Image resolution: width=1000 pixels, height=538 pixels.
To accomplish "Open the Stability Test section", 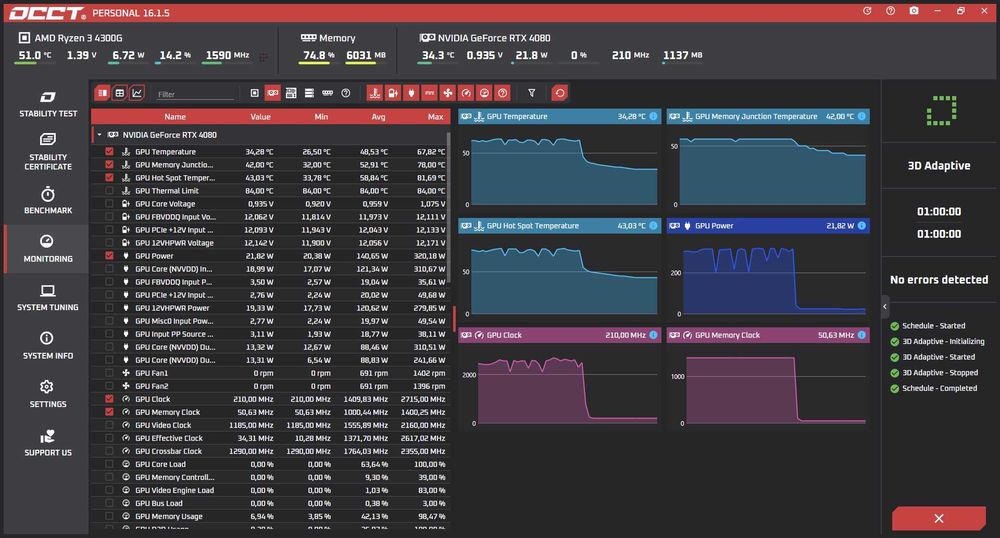I will 48,105.
